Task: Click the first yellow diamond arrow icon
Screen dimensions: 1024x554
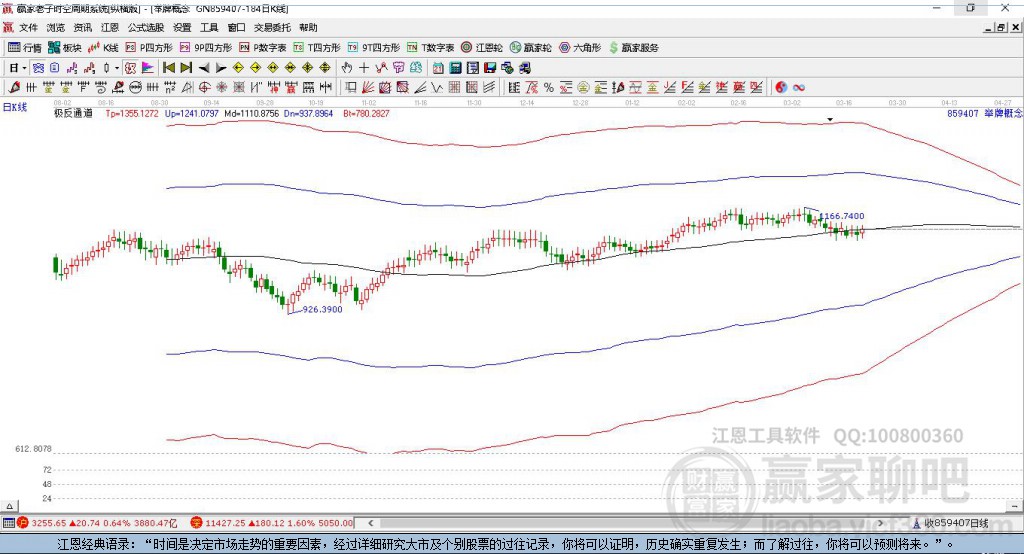Action: tap(238, 68)
